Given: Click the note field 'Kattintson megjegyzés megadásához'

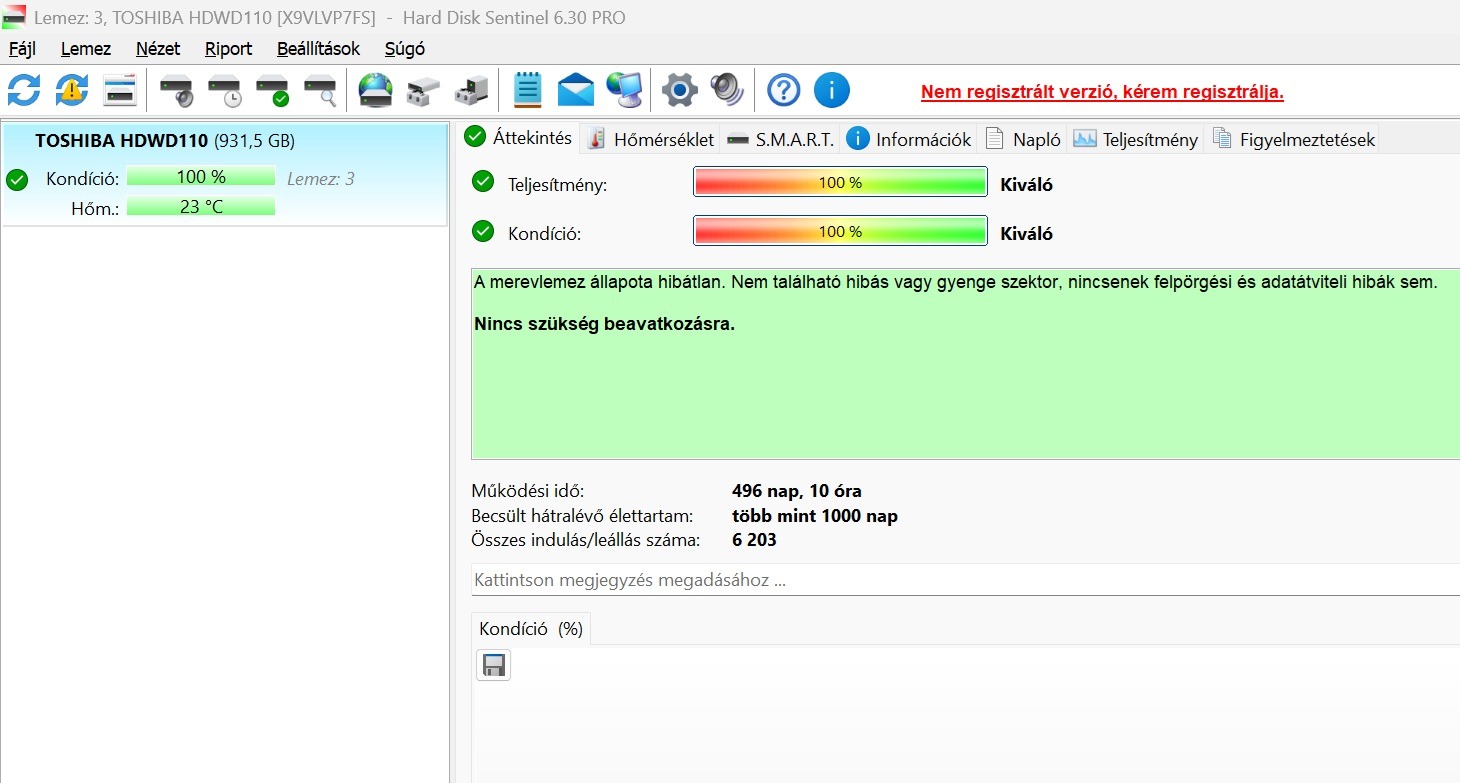Looking at the screenshot, I should 965,580.
